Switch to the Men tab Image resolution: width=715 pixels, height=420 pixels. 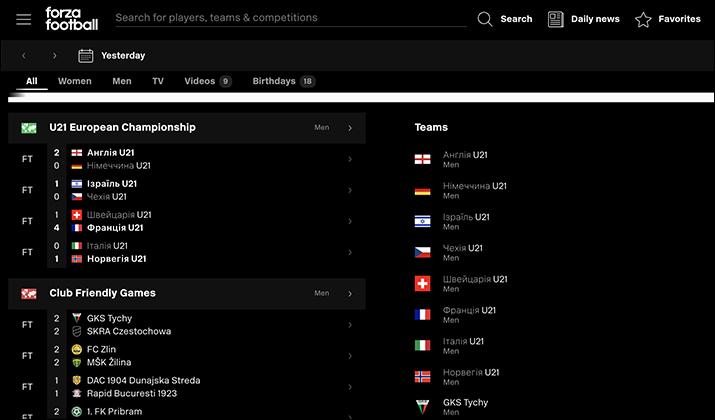122,81
